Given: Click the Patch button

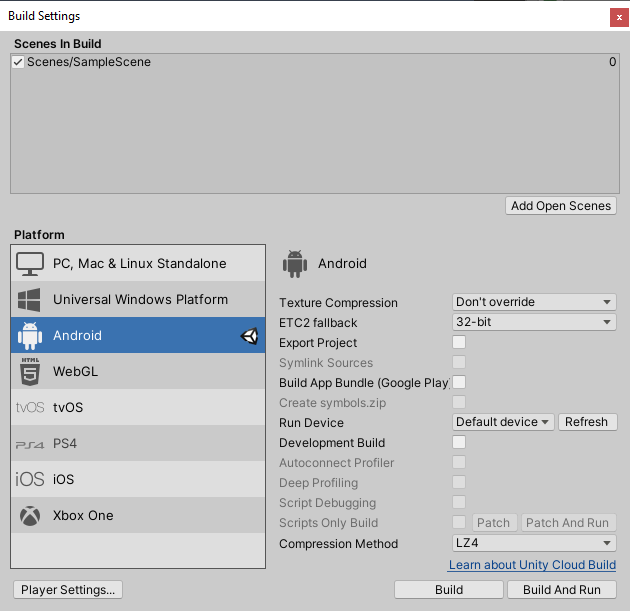Looking at the screenshot, I should (494, 523).
